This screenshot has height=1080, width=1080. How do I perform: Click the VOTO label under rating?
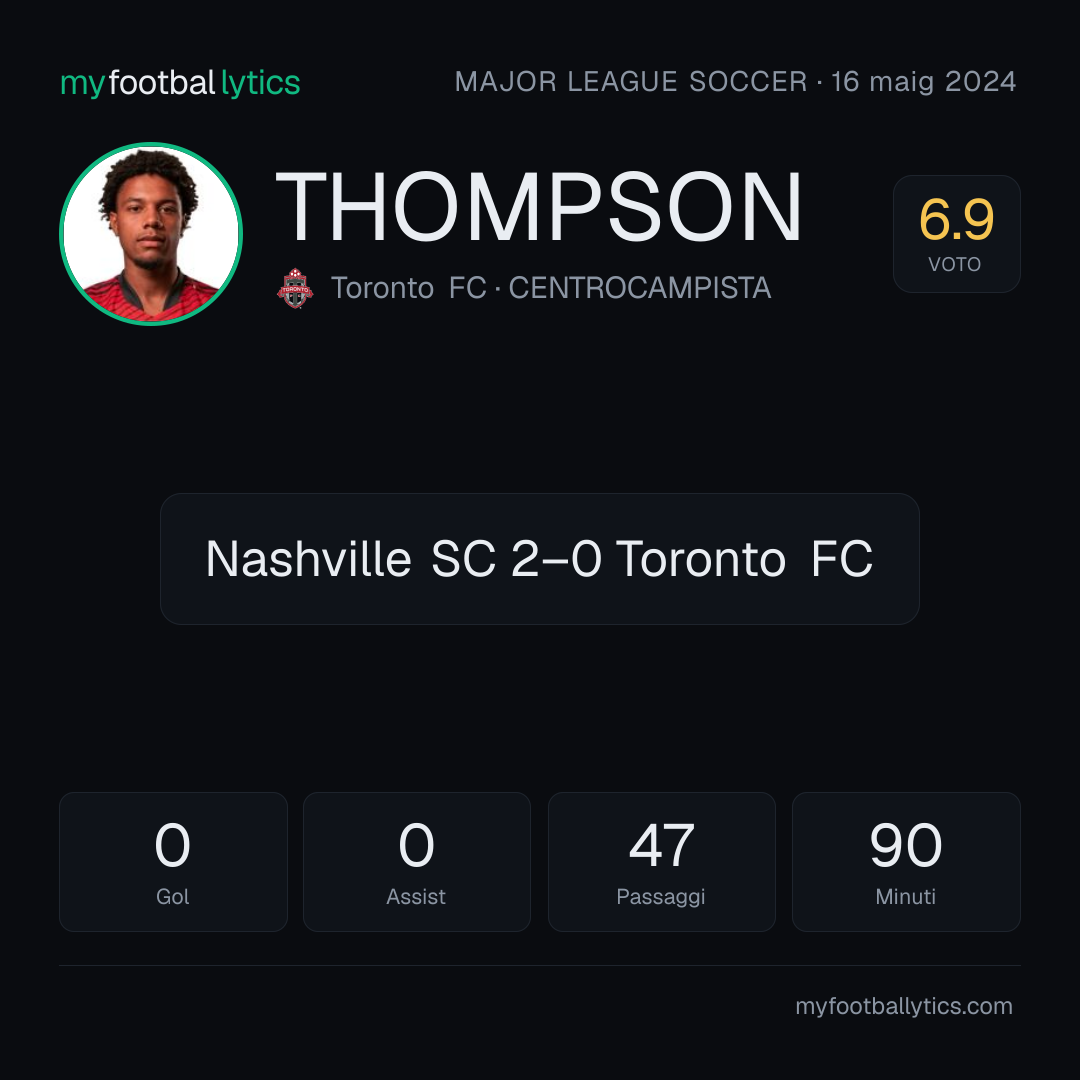point(955,264)
